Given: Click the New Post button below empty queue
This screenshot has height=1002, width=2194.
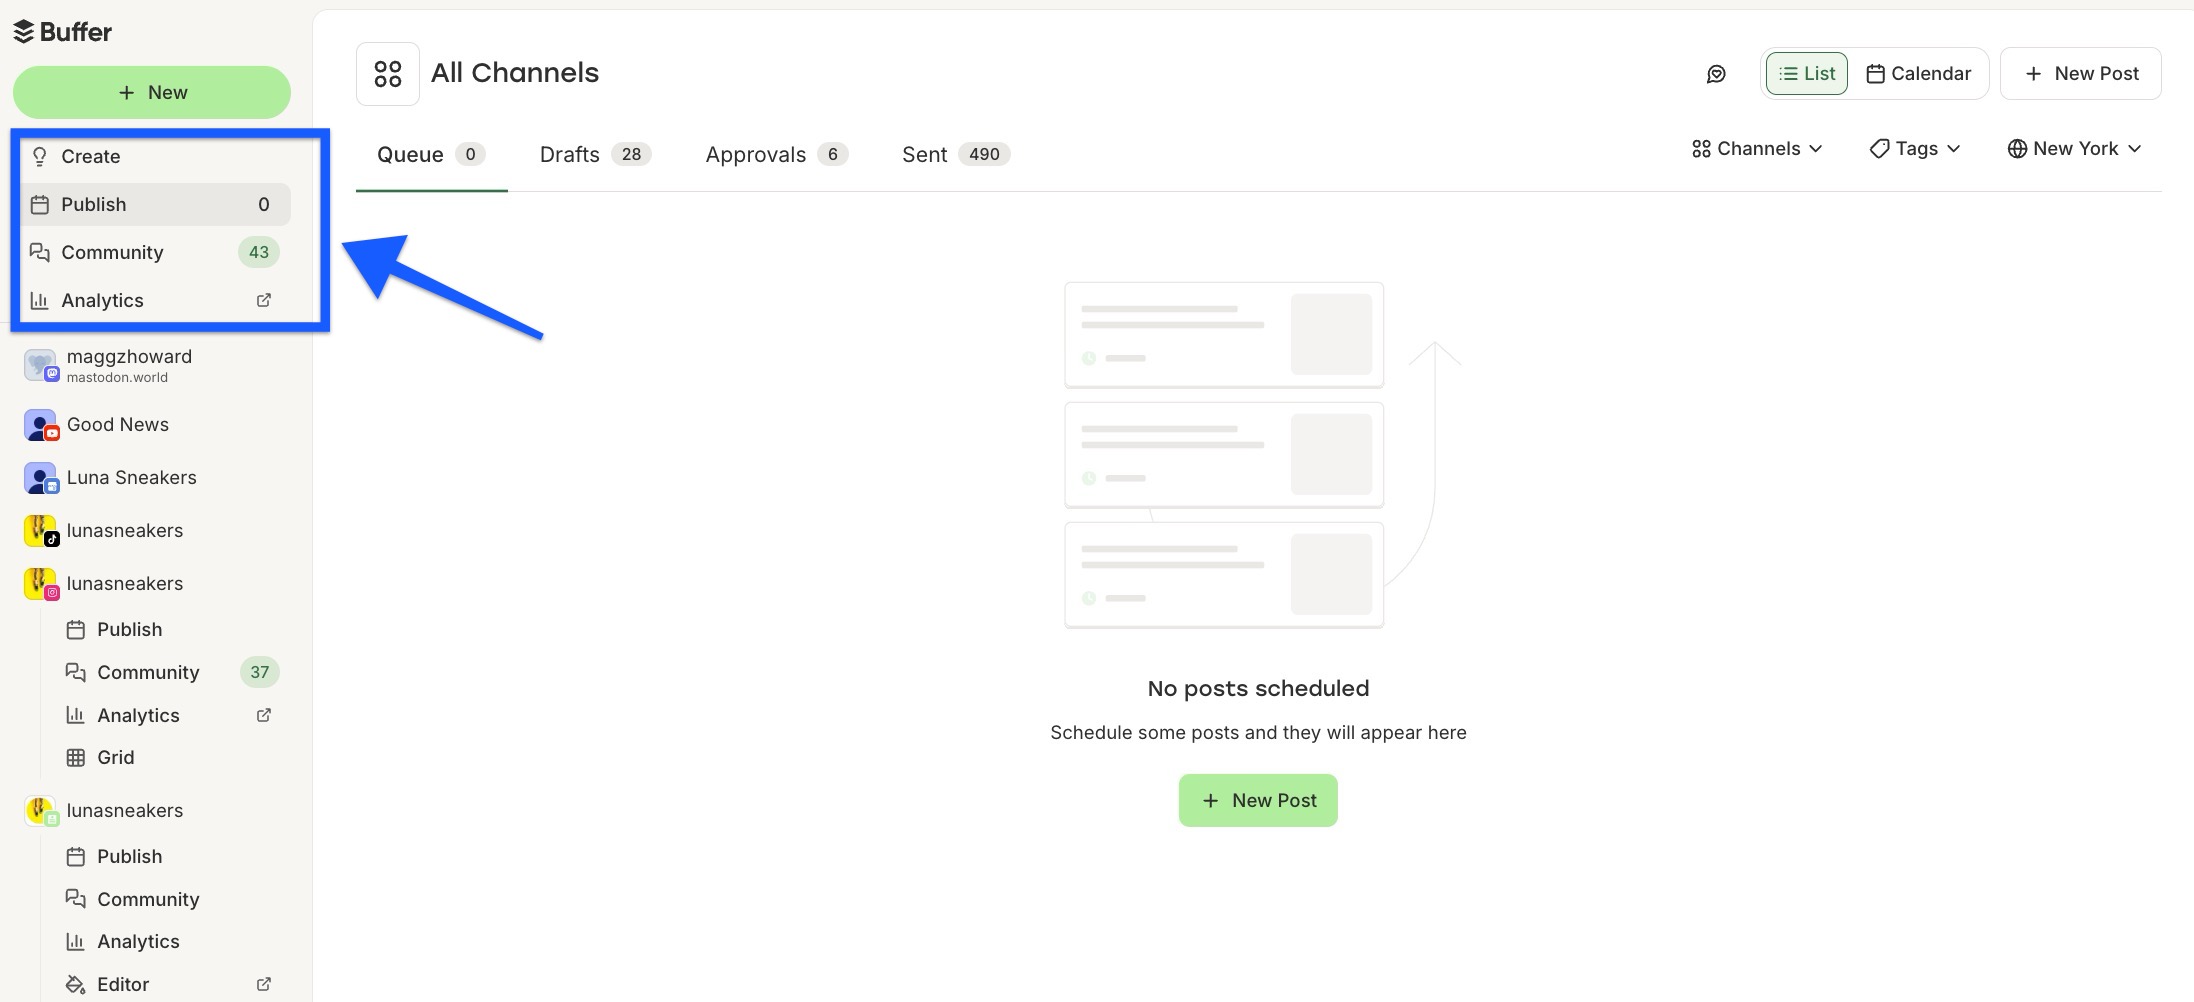Looking at the screenshot, I should [x=1258, y=800].
